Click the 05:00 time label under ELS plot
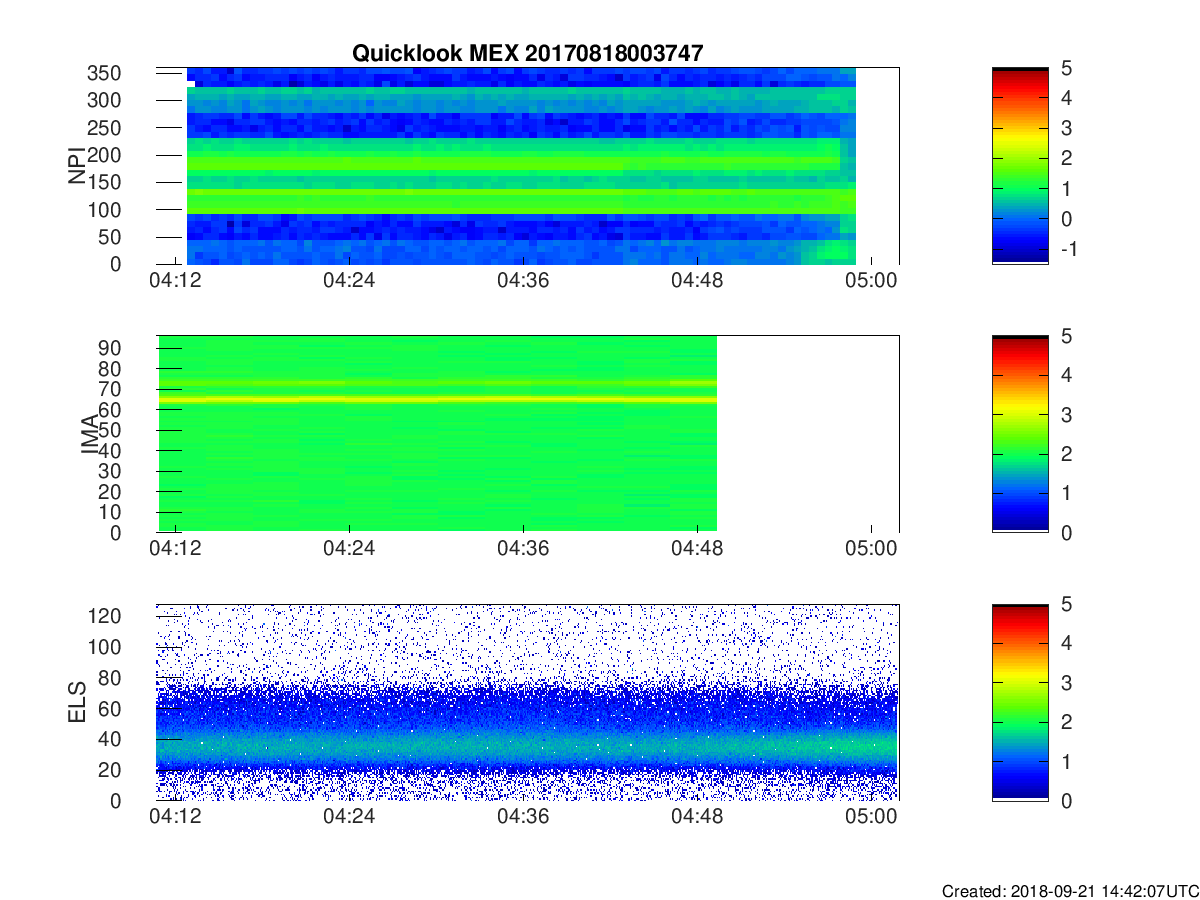The width and height of the screenshot is (1200, 900). point(871,819)
